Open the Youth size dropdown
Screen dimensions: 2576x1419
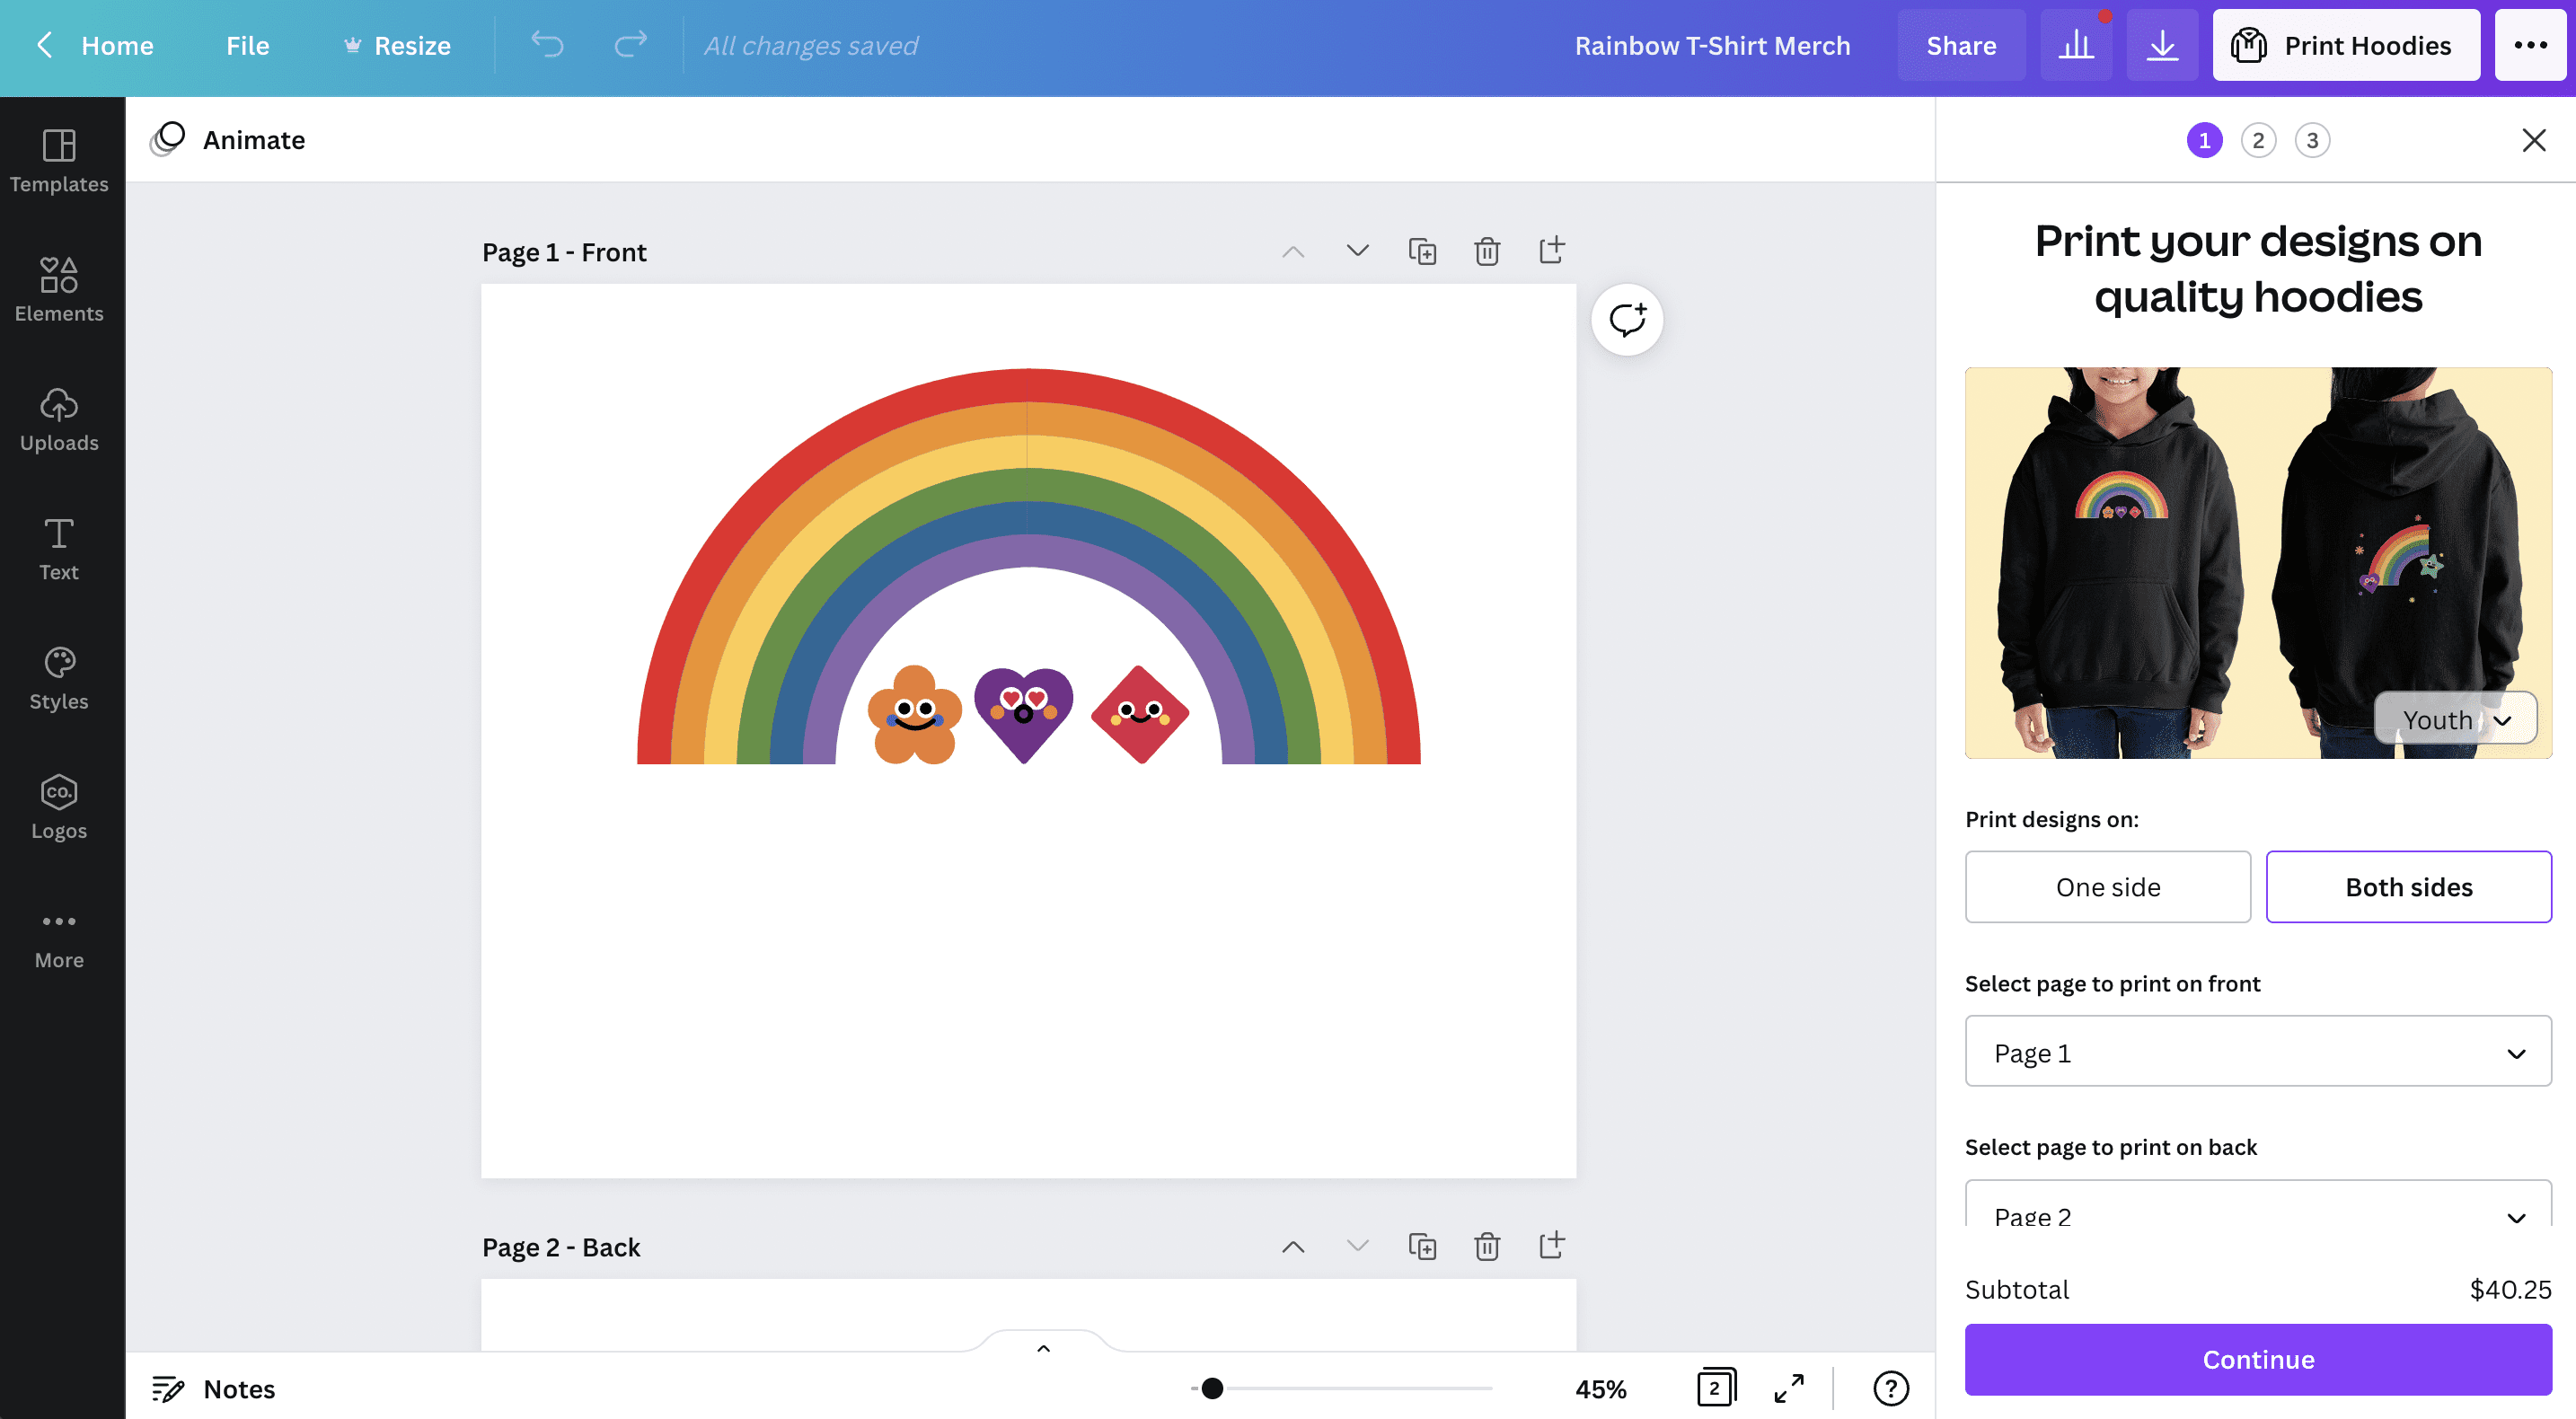tap(2455, 719)
